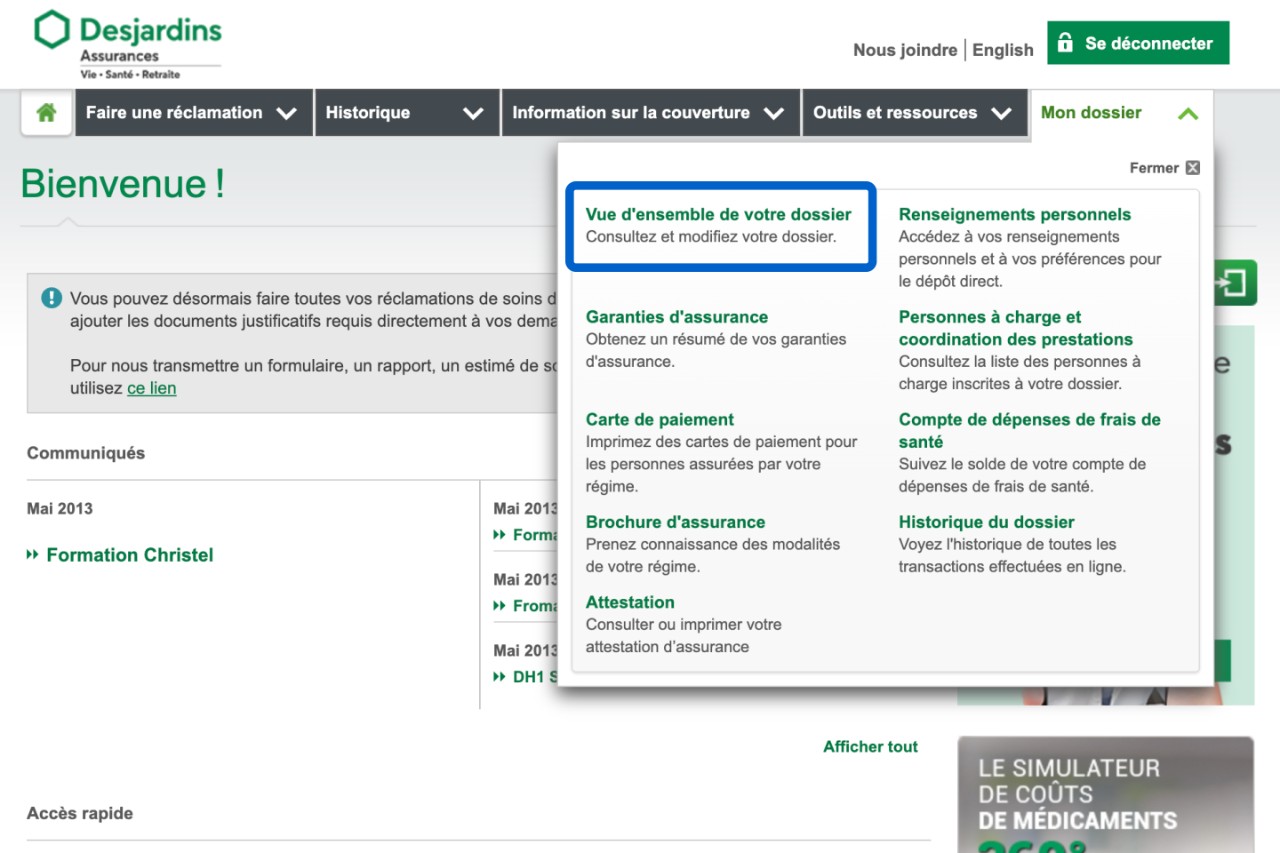Choose Garanties d'assurance menu entry
This screenshot has width=1280, height=853.
tap(676, 317)
